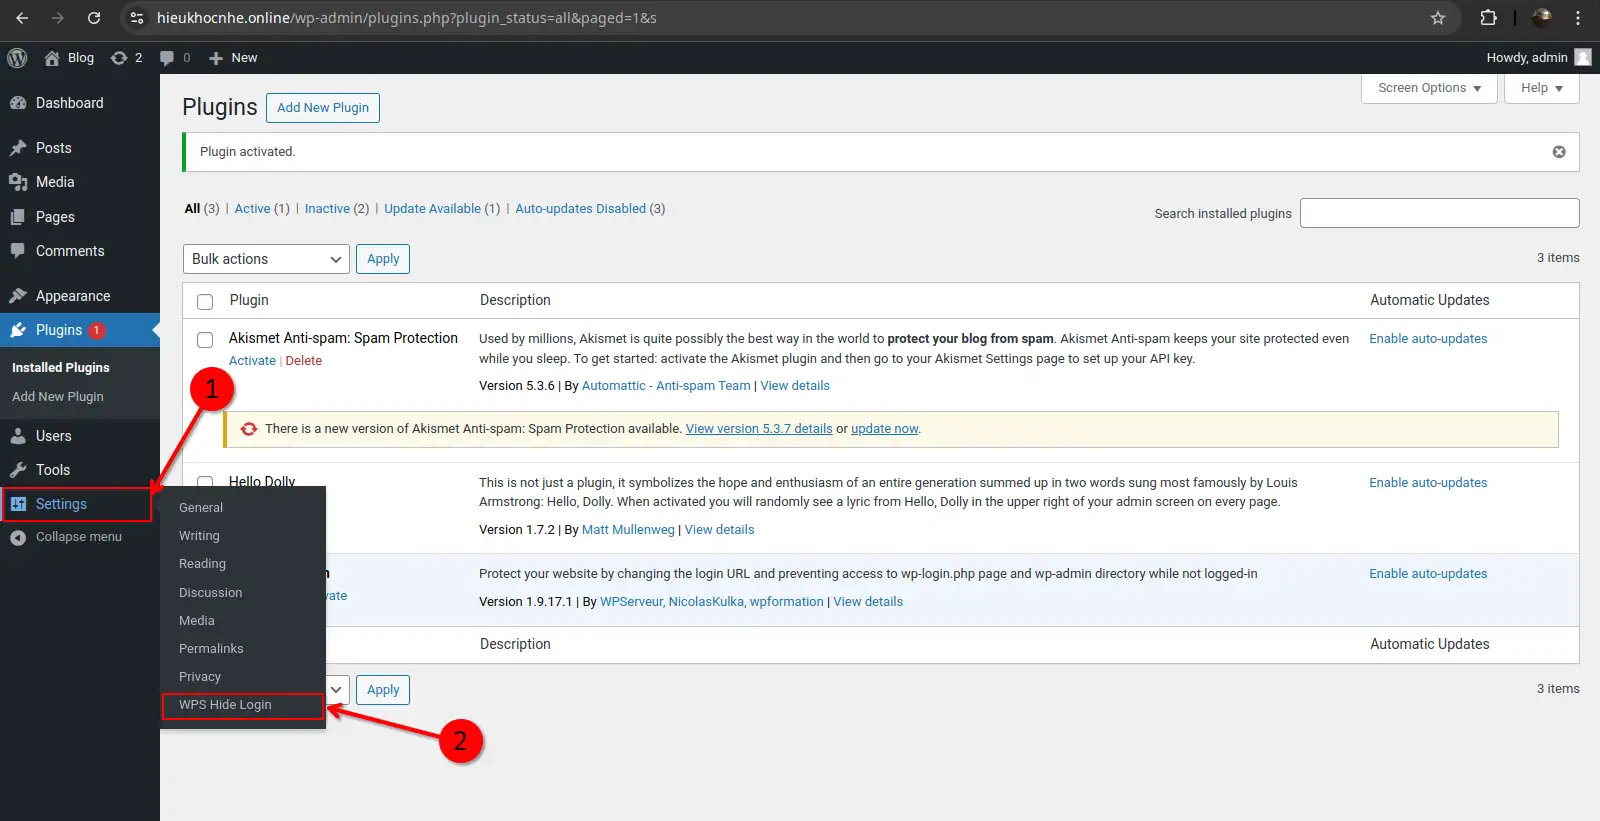Open the Matt Mullenweg author link
The image size is (1600, 821).
pos(628,530)
